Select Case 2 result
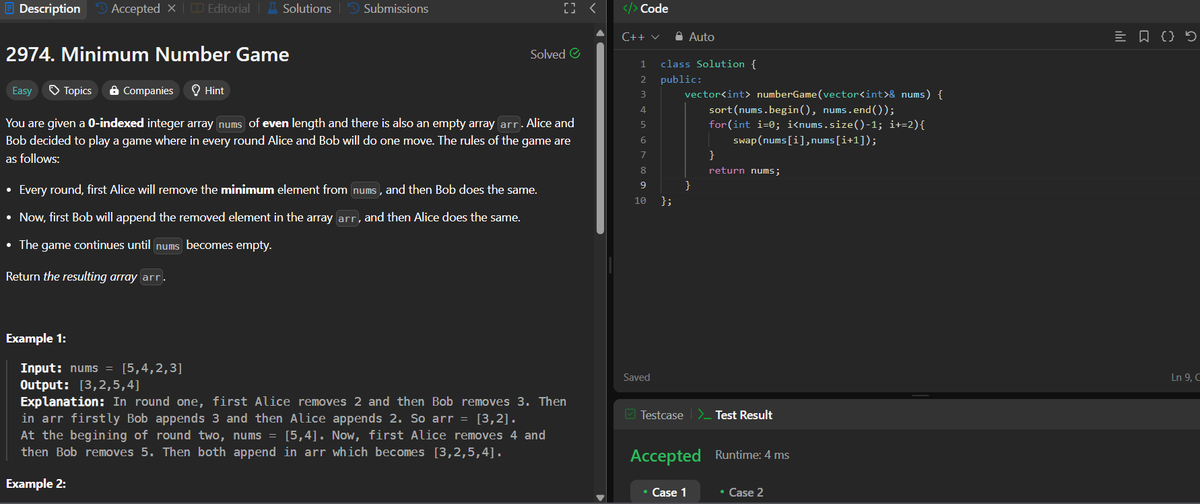 point(741,492)
